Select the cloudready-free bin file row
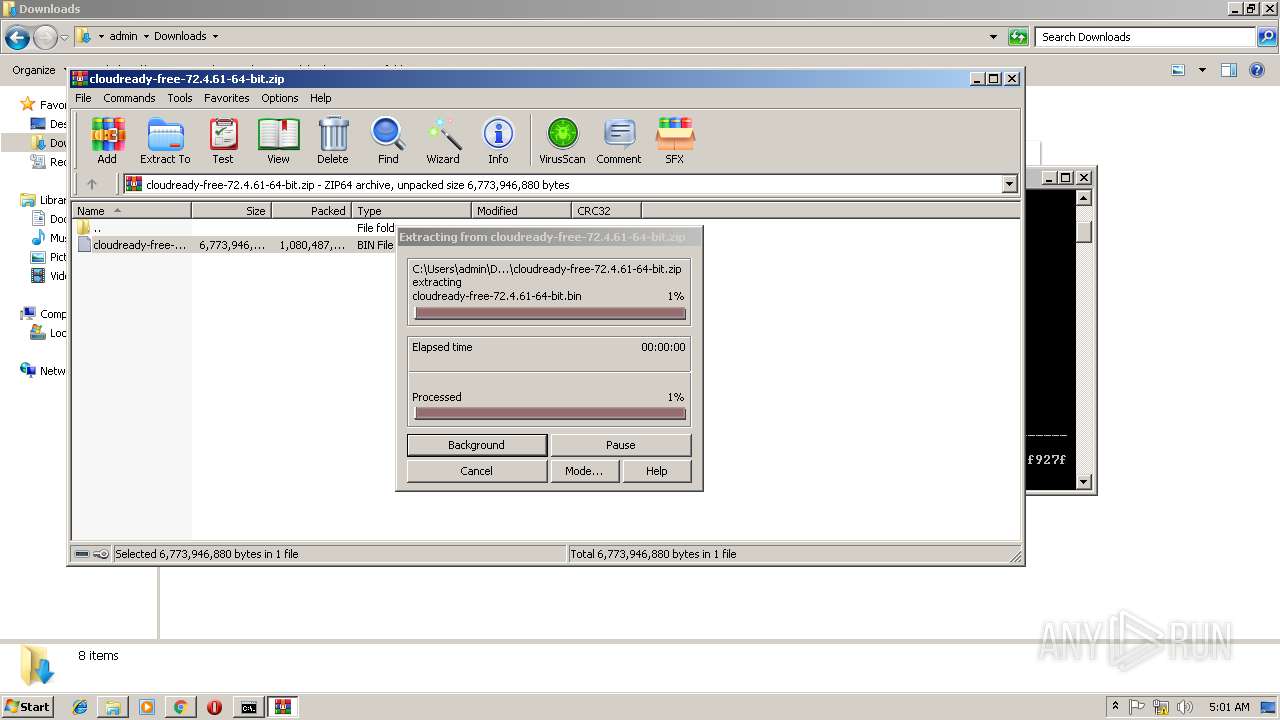This screenshot has height=720, width=1280. point(235,245)
